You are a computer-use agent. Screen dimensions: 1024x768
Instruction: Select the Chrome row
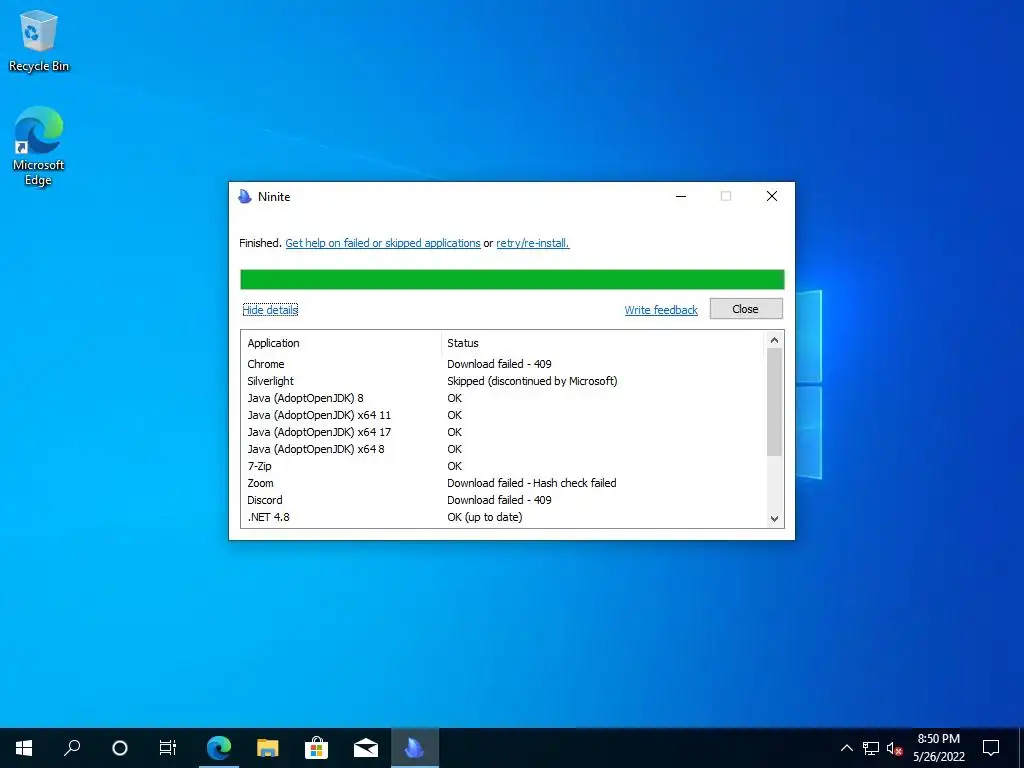click(x=503, y=364)
